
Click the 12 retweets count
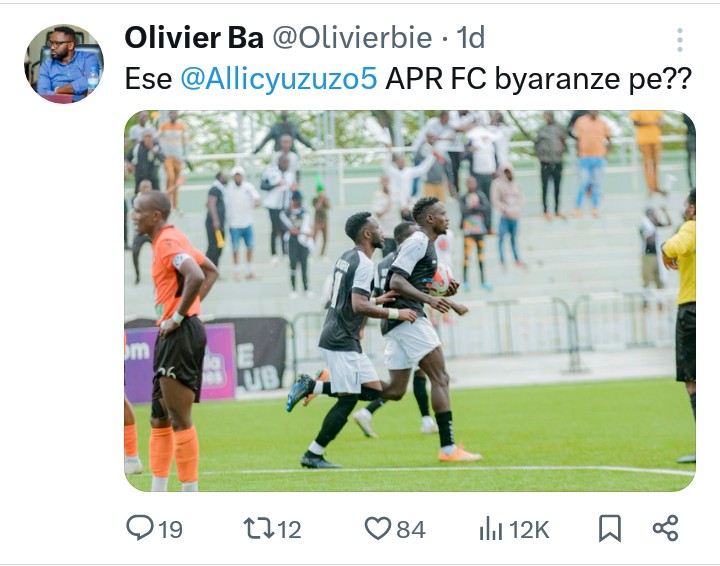point(289,530)
